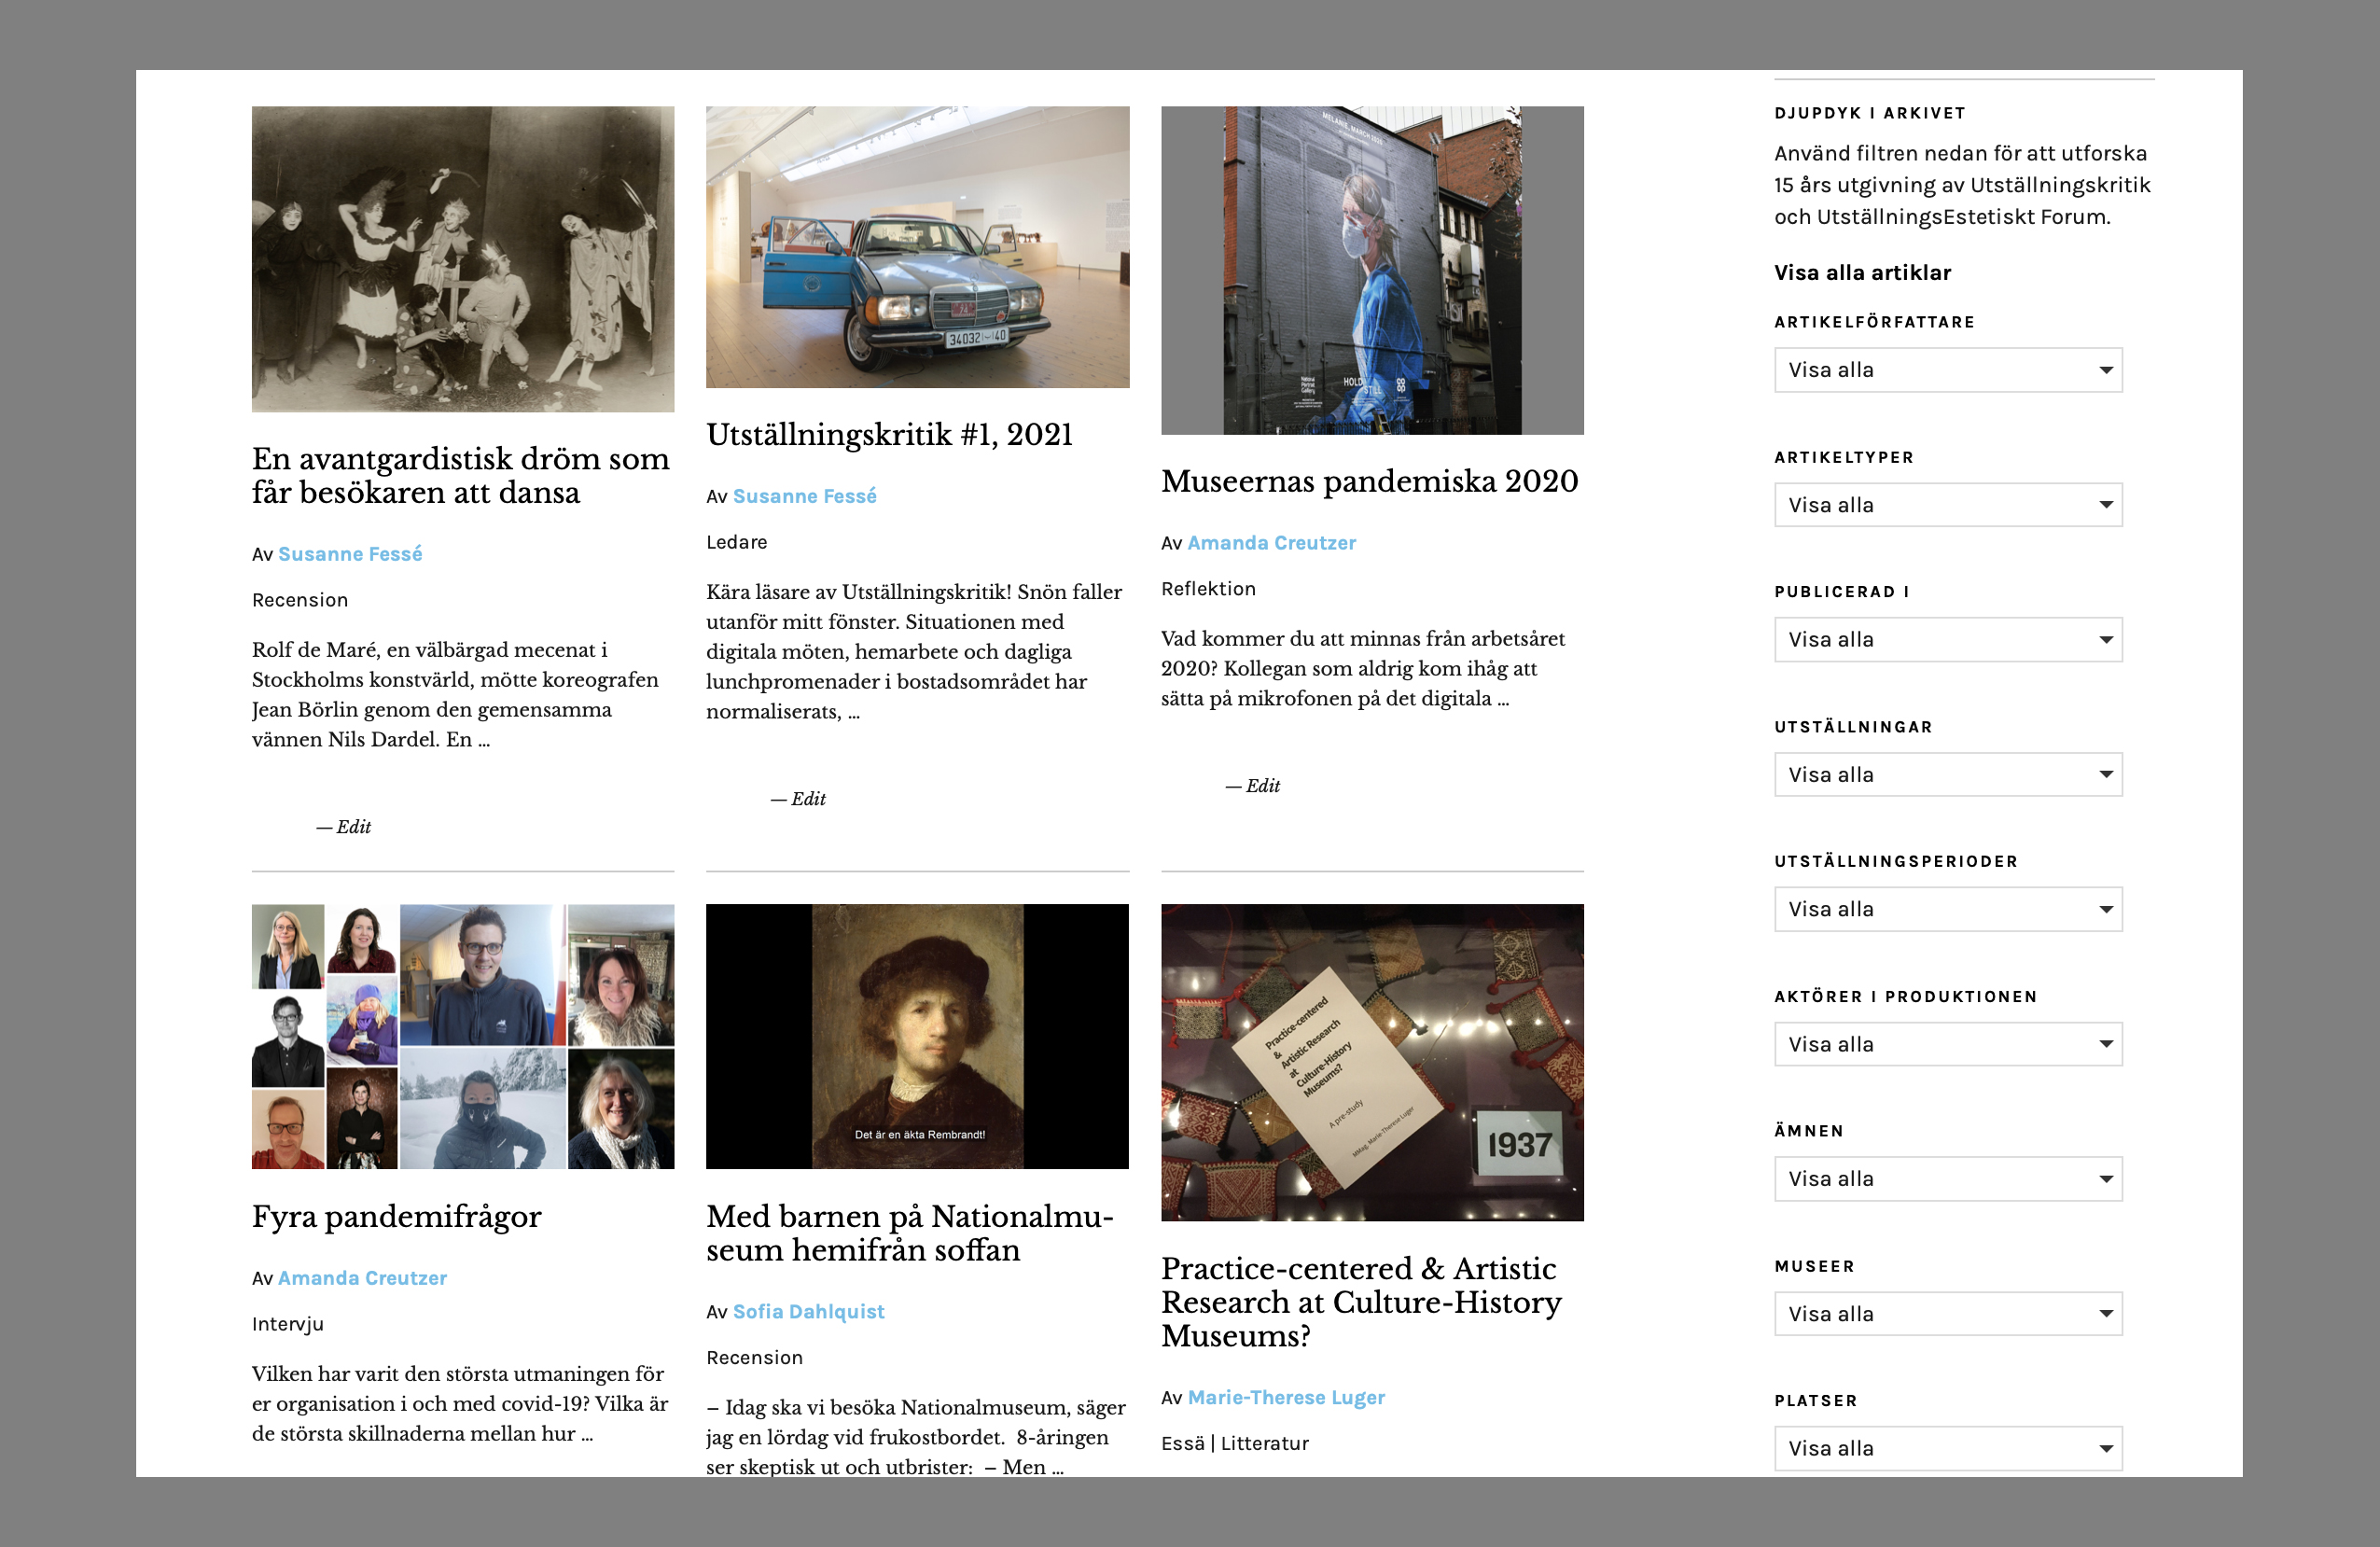The height and width of the screenshot is (1547, 2380).
Task: Open the Publicerad i dropdown
Action: (x=1947, y=640)
